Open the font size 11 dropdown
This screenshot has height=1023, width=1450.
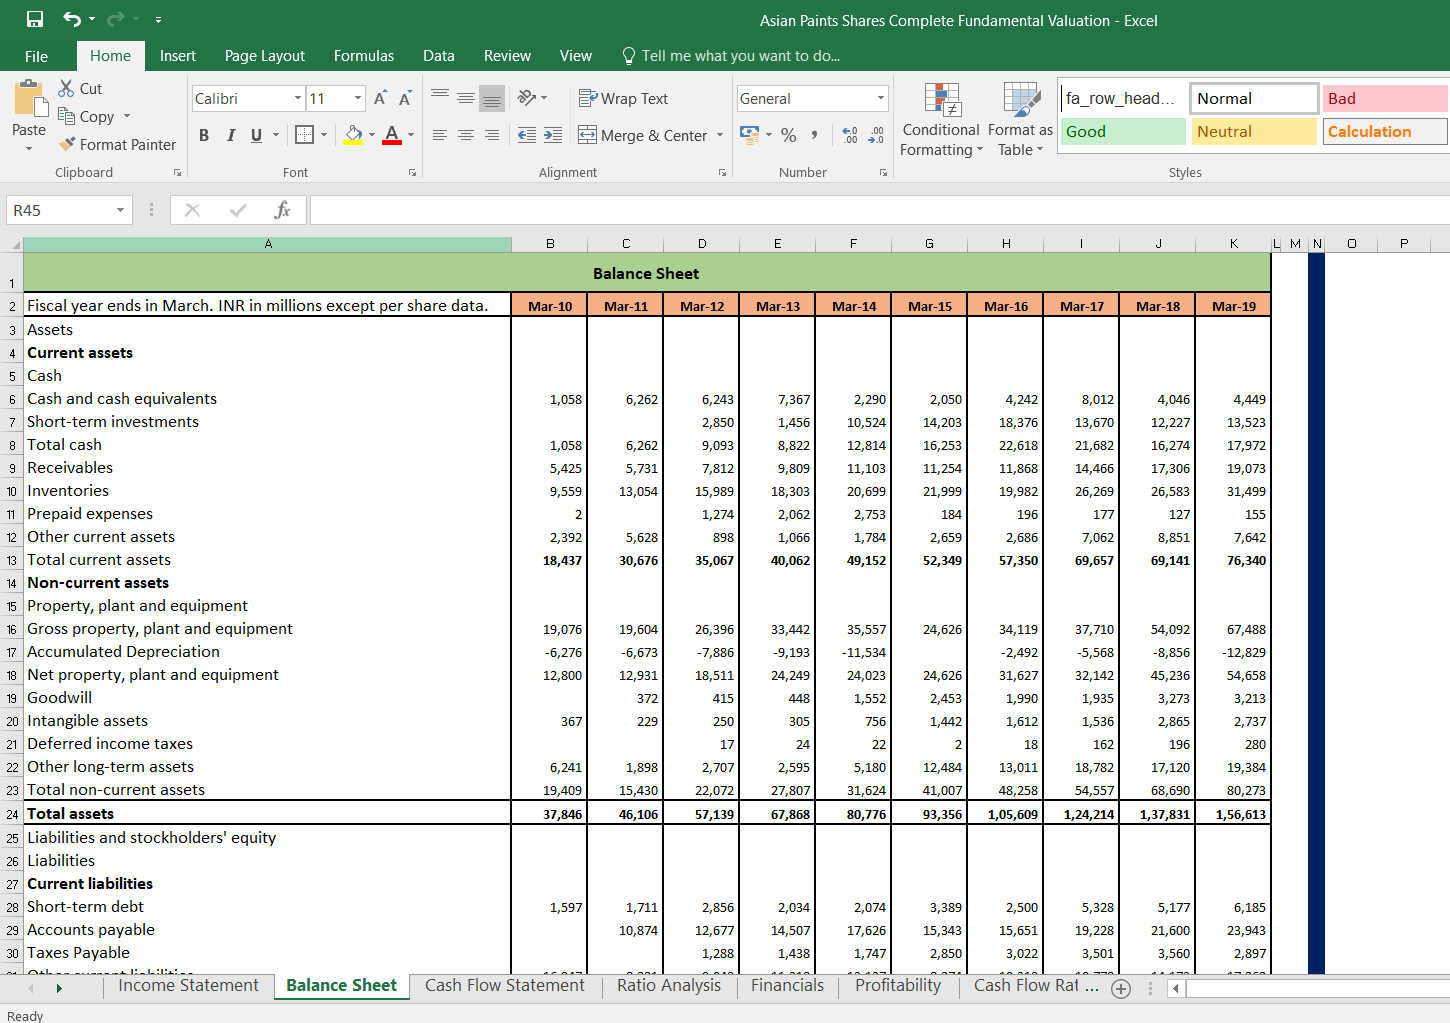click(x=358, y=98)
